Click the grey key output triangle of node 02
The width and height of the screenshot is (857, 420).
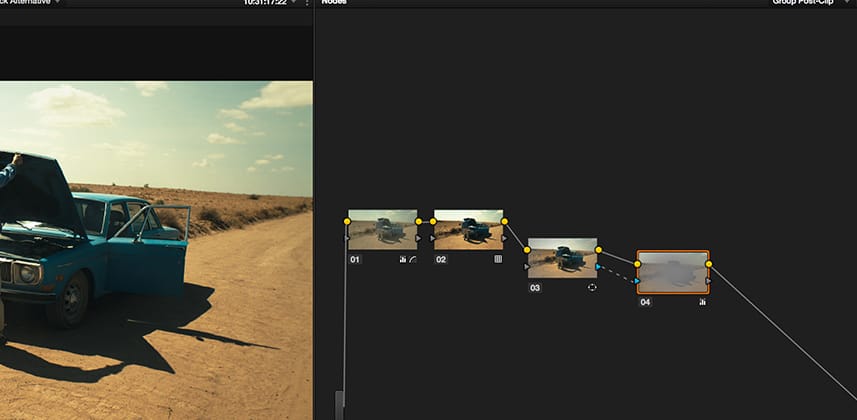[x=504, y=238]
